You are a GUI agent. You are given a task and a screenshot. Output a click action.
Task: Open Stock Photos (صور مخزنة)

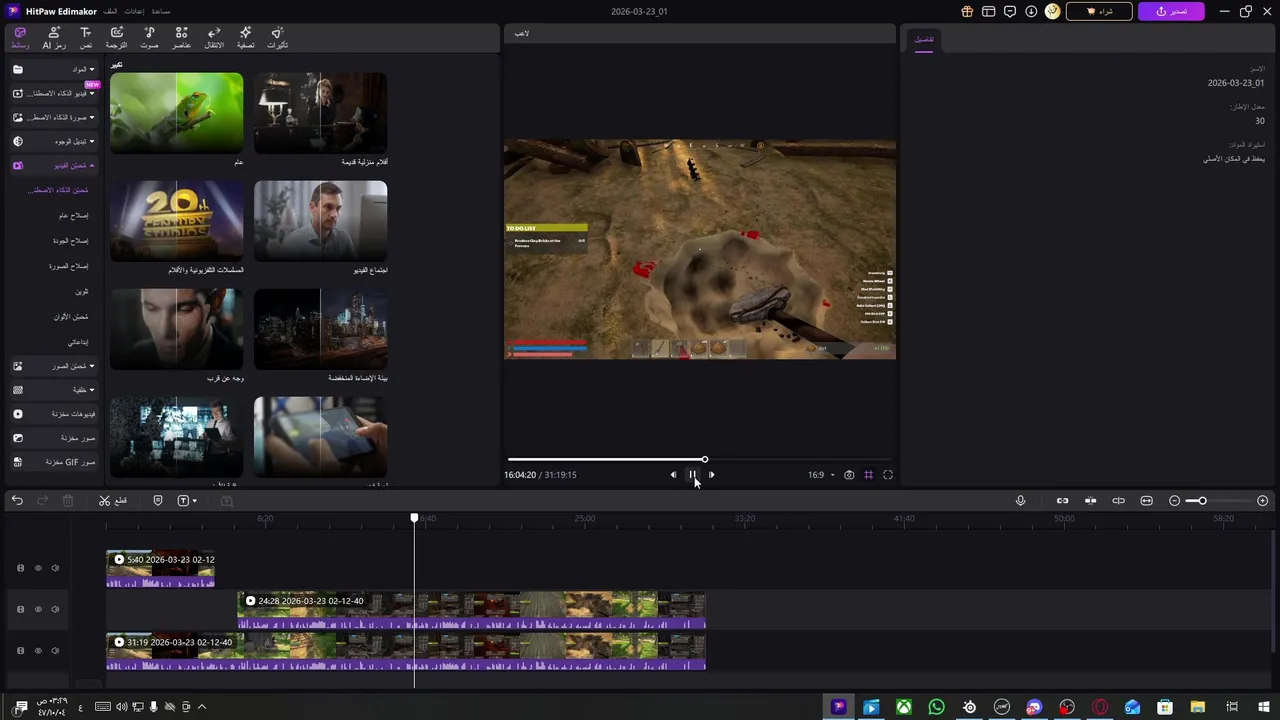click(x=53, y=438)
